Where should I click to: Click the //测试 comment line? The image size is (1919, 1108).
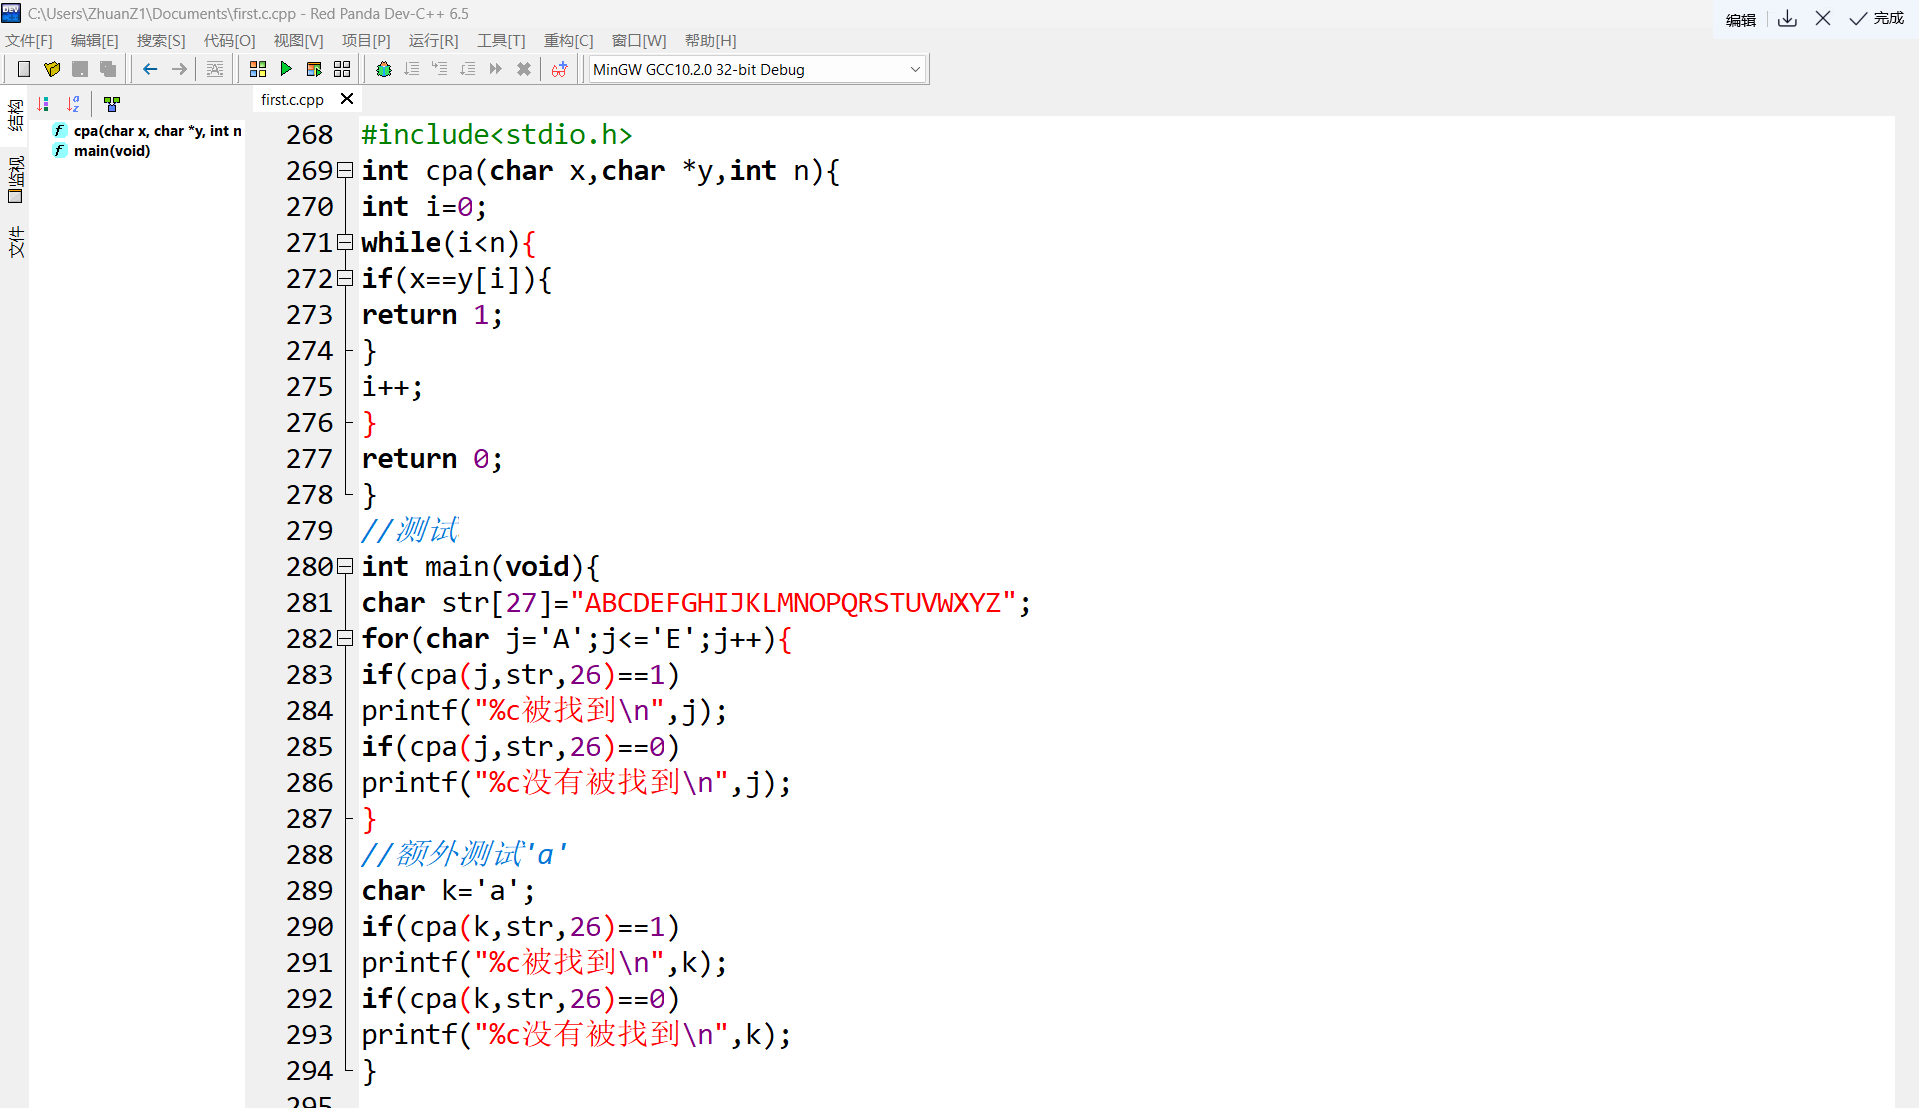tap(410, 530)
